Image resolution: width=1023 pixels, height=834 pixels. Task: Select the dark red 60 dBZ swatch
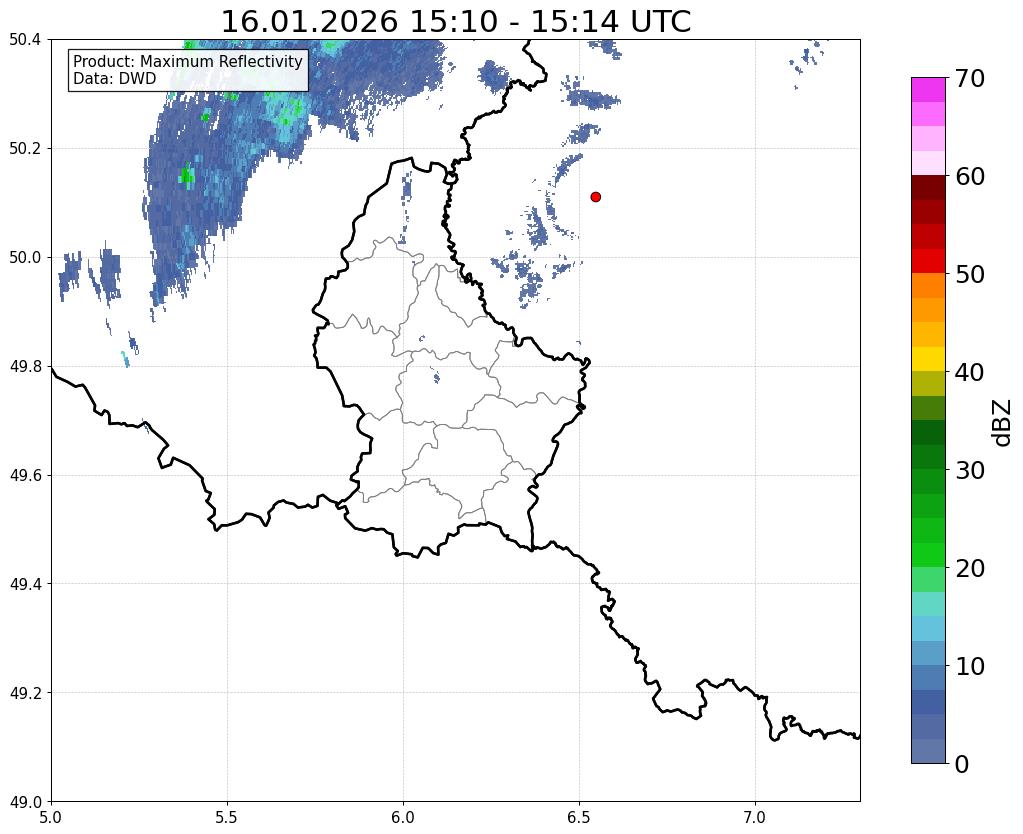pos(928,187)
